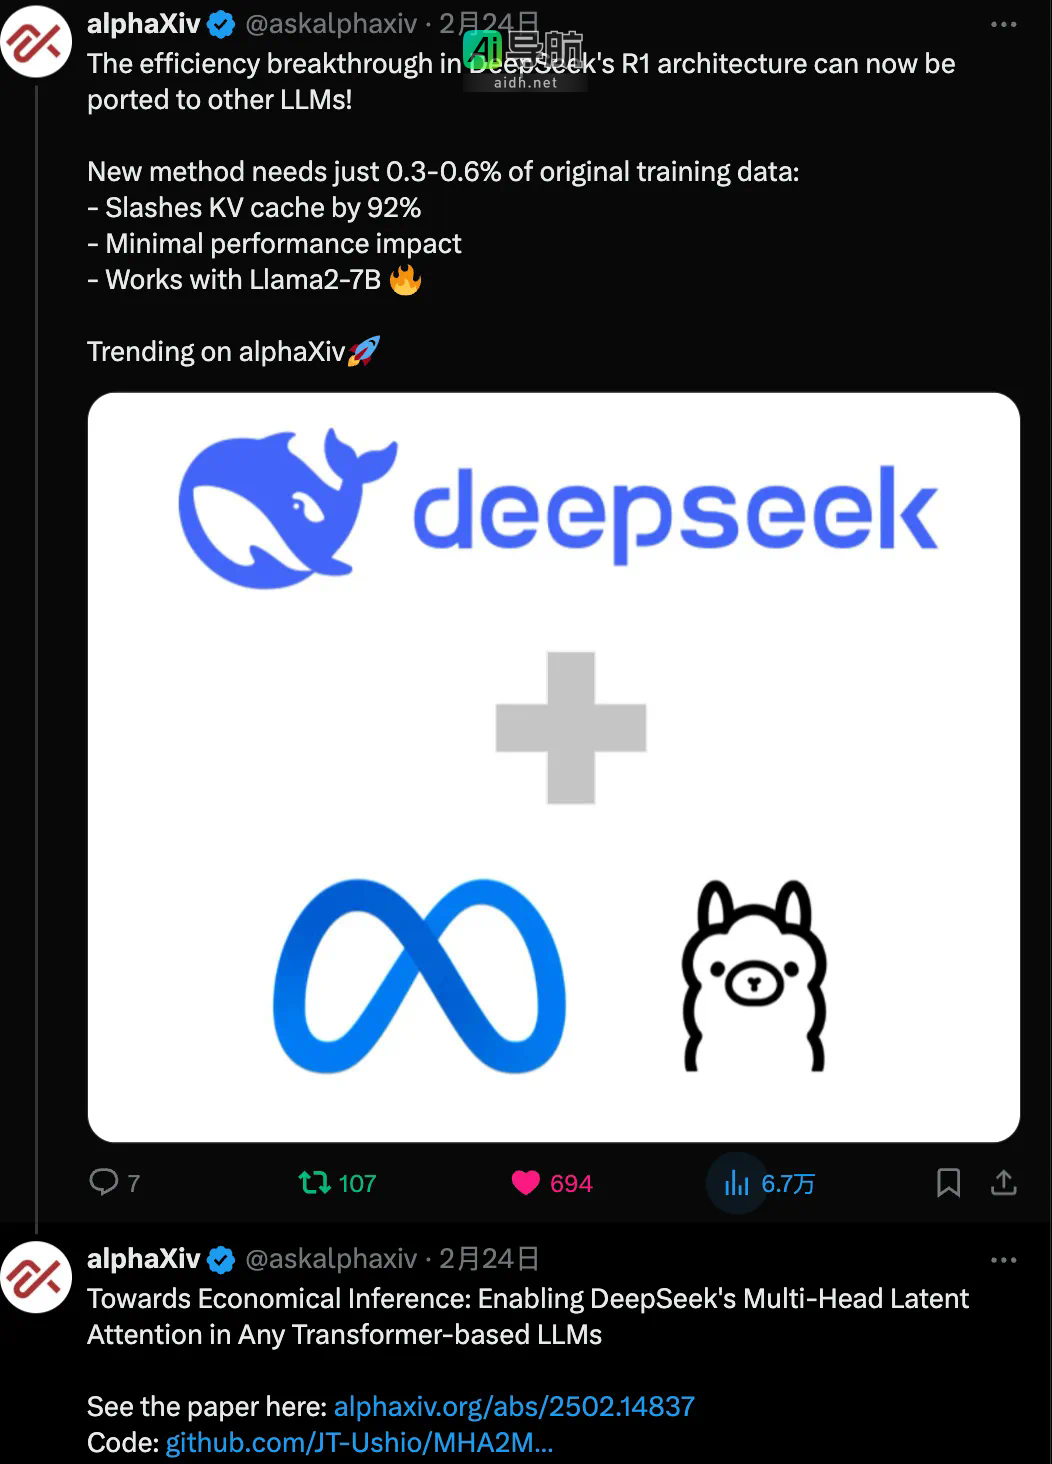Click the 2月24日 timestamp on the tweet
The width and height of the screenshot is (1052, 1464).
tap(489, 23)
